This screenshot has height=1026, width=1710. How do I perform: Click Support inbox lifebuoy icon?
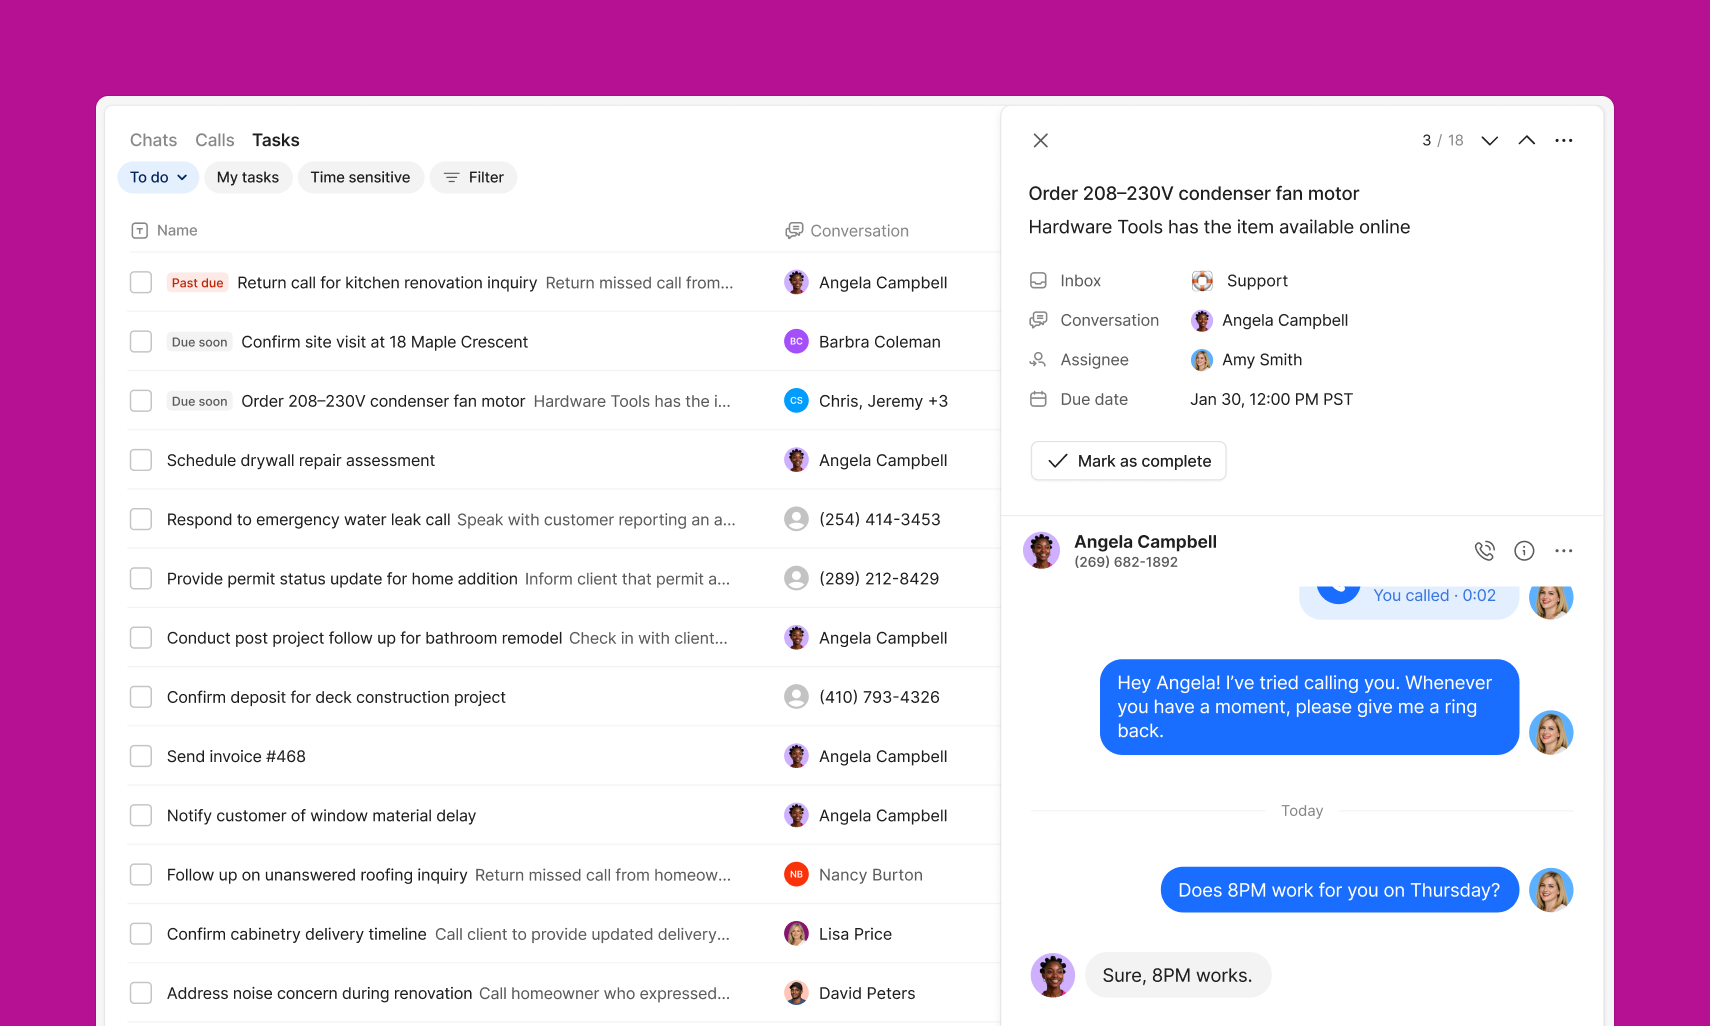click(x=1202, y=281)
